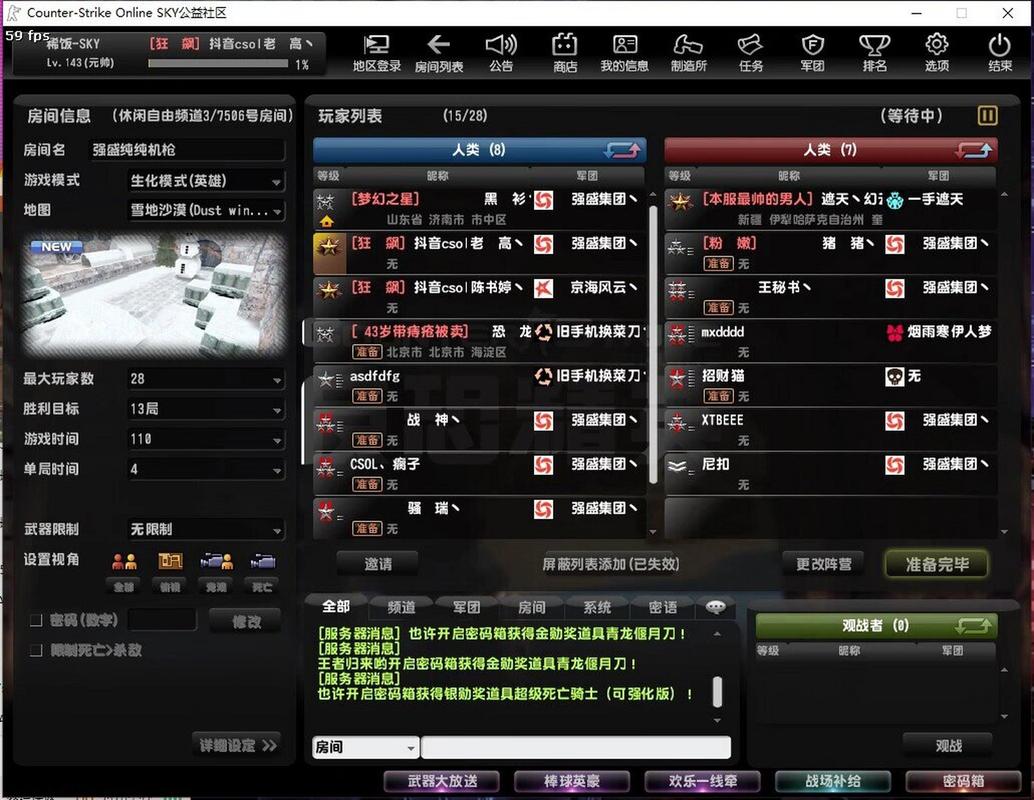Enable the 限制死亡>杀敌 checkbox

(38, 648)
